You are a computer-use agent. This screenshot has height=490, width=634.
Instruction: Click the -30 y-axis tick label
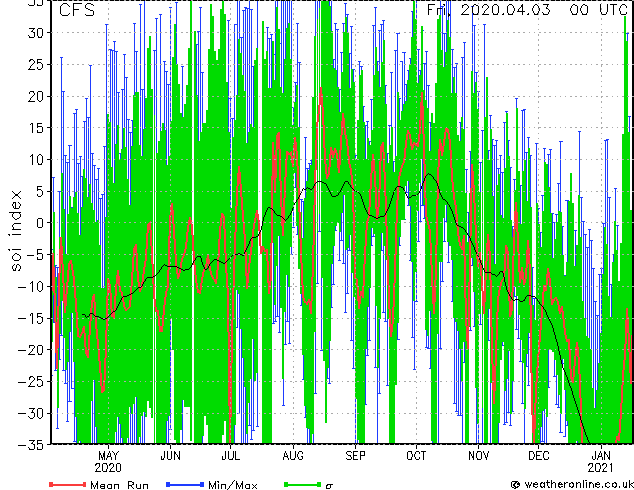pos(32,413)
